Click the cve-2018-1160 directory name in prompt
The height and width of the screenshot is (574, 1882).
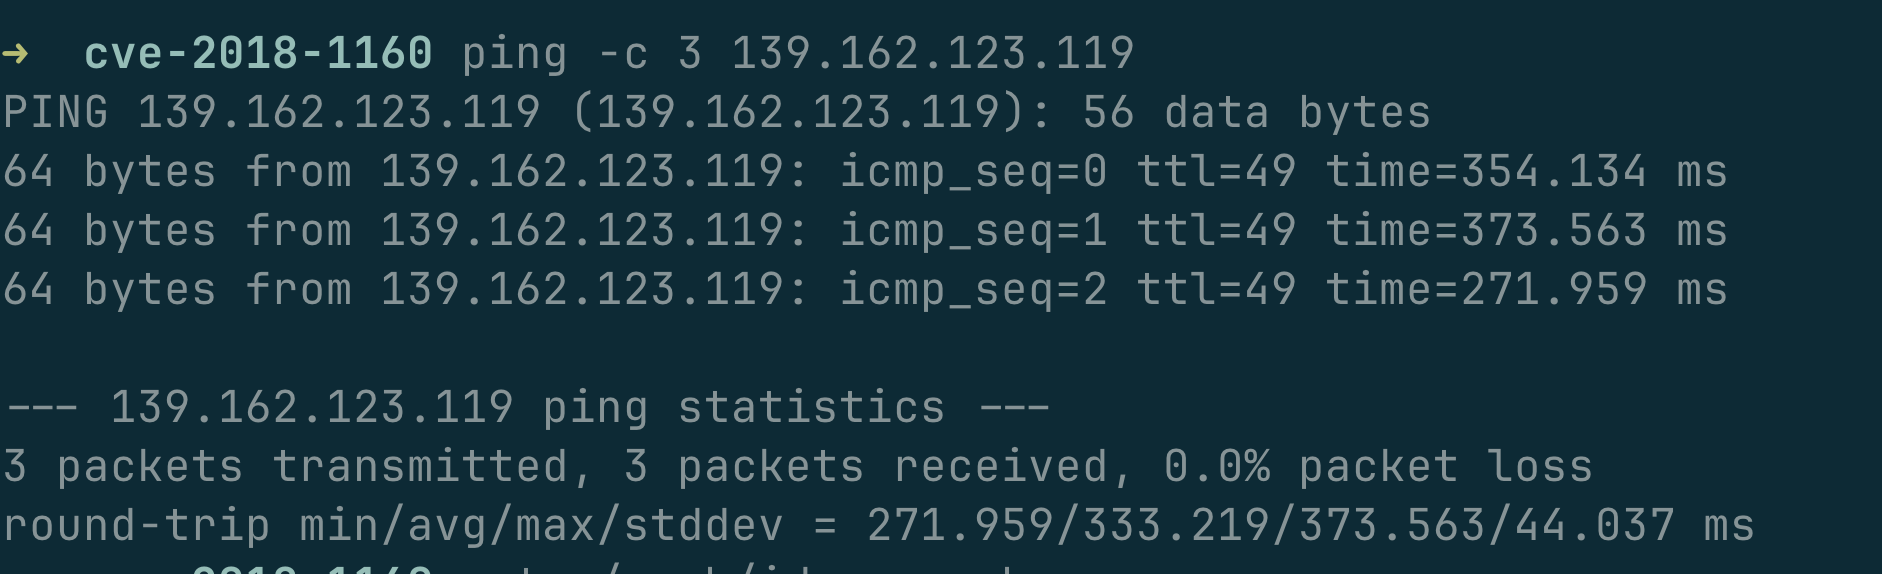click(x=258, y=53)
